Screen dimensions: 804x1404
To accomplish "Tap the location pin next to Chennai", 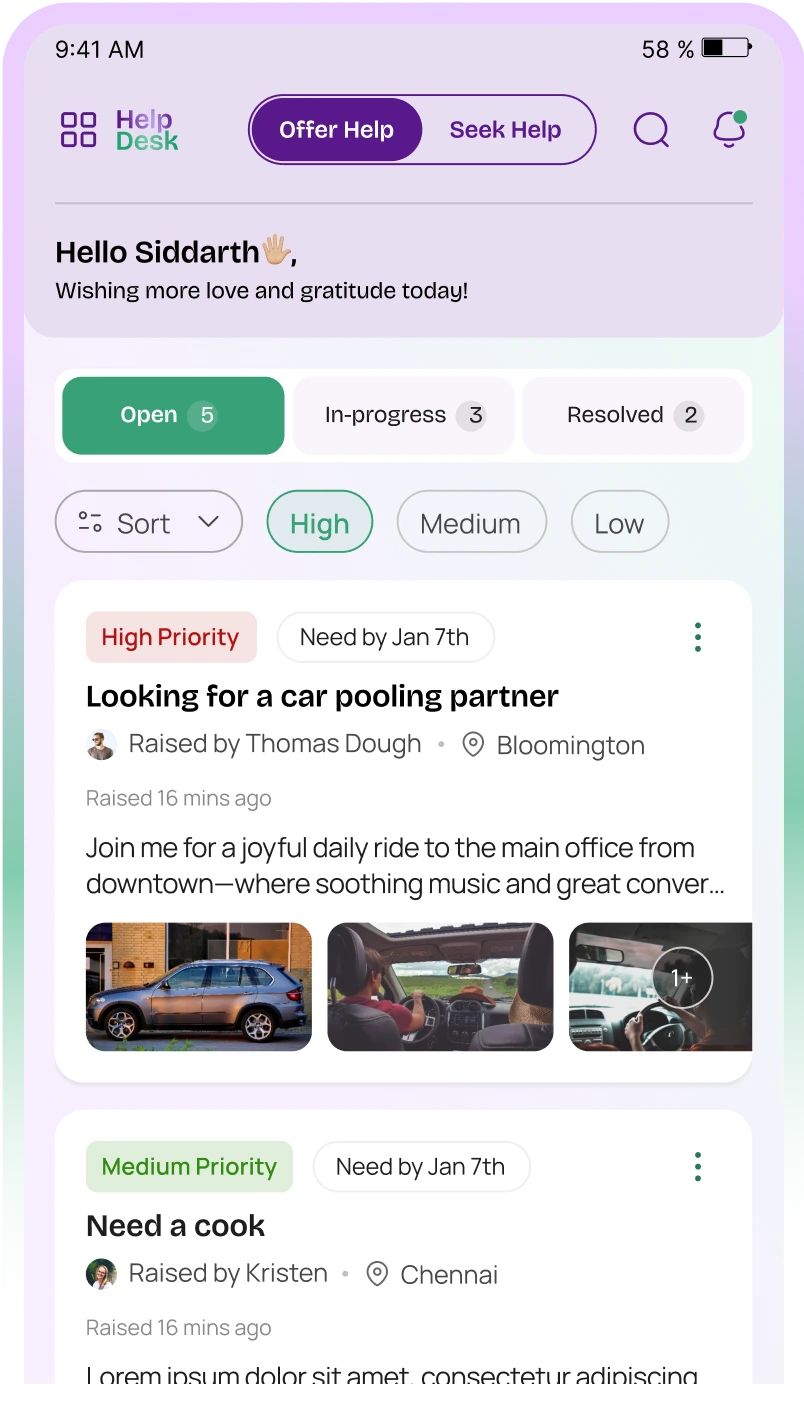I will (x=377, y=1274).
